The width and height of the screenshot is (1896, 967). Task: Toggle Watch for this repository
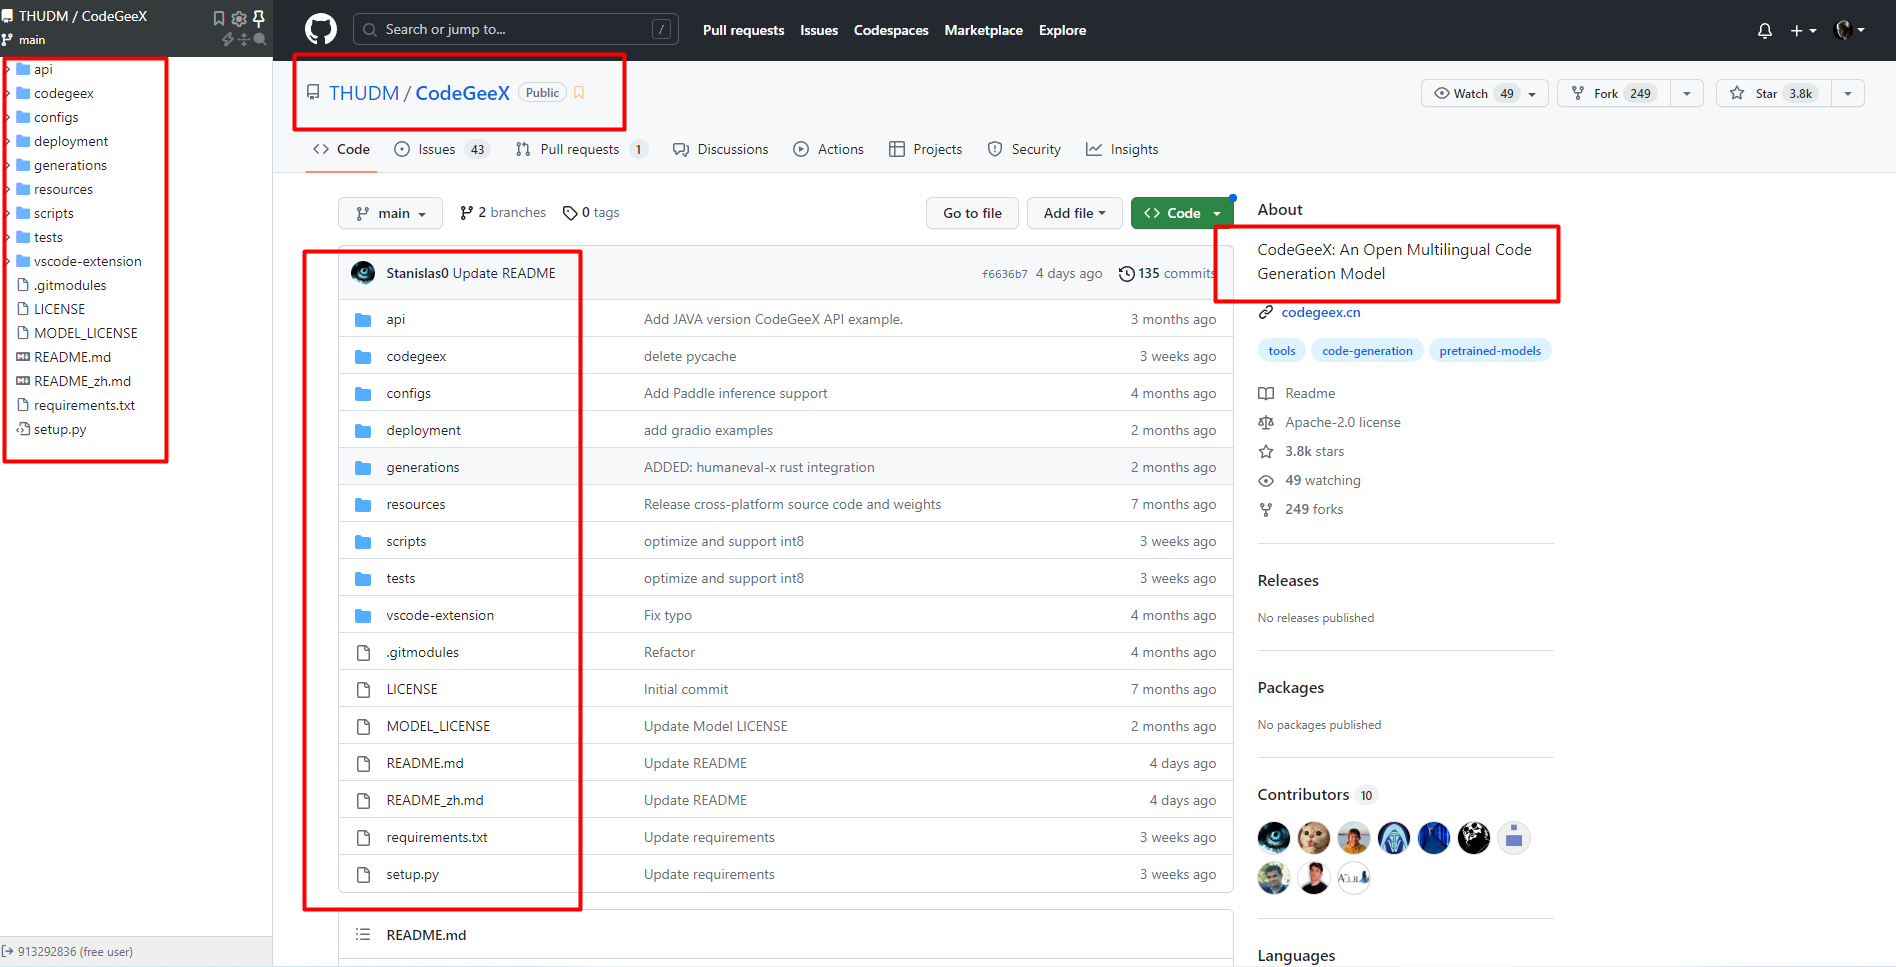click(1485, 93)
